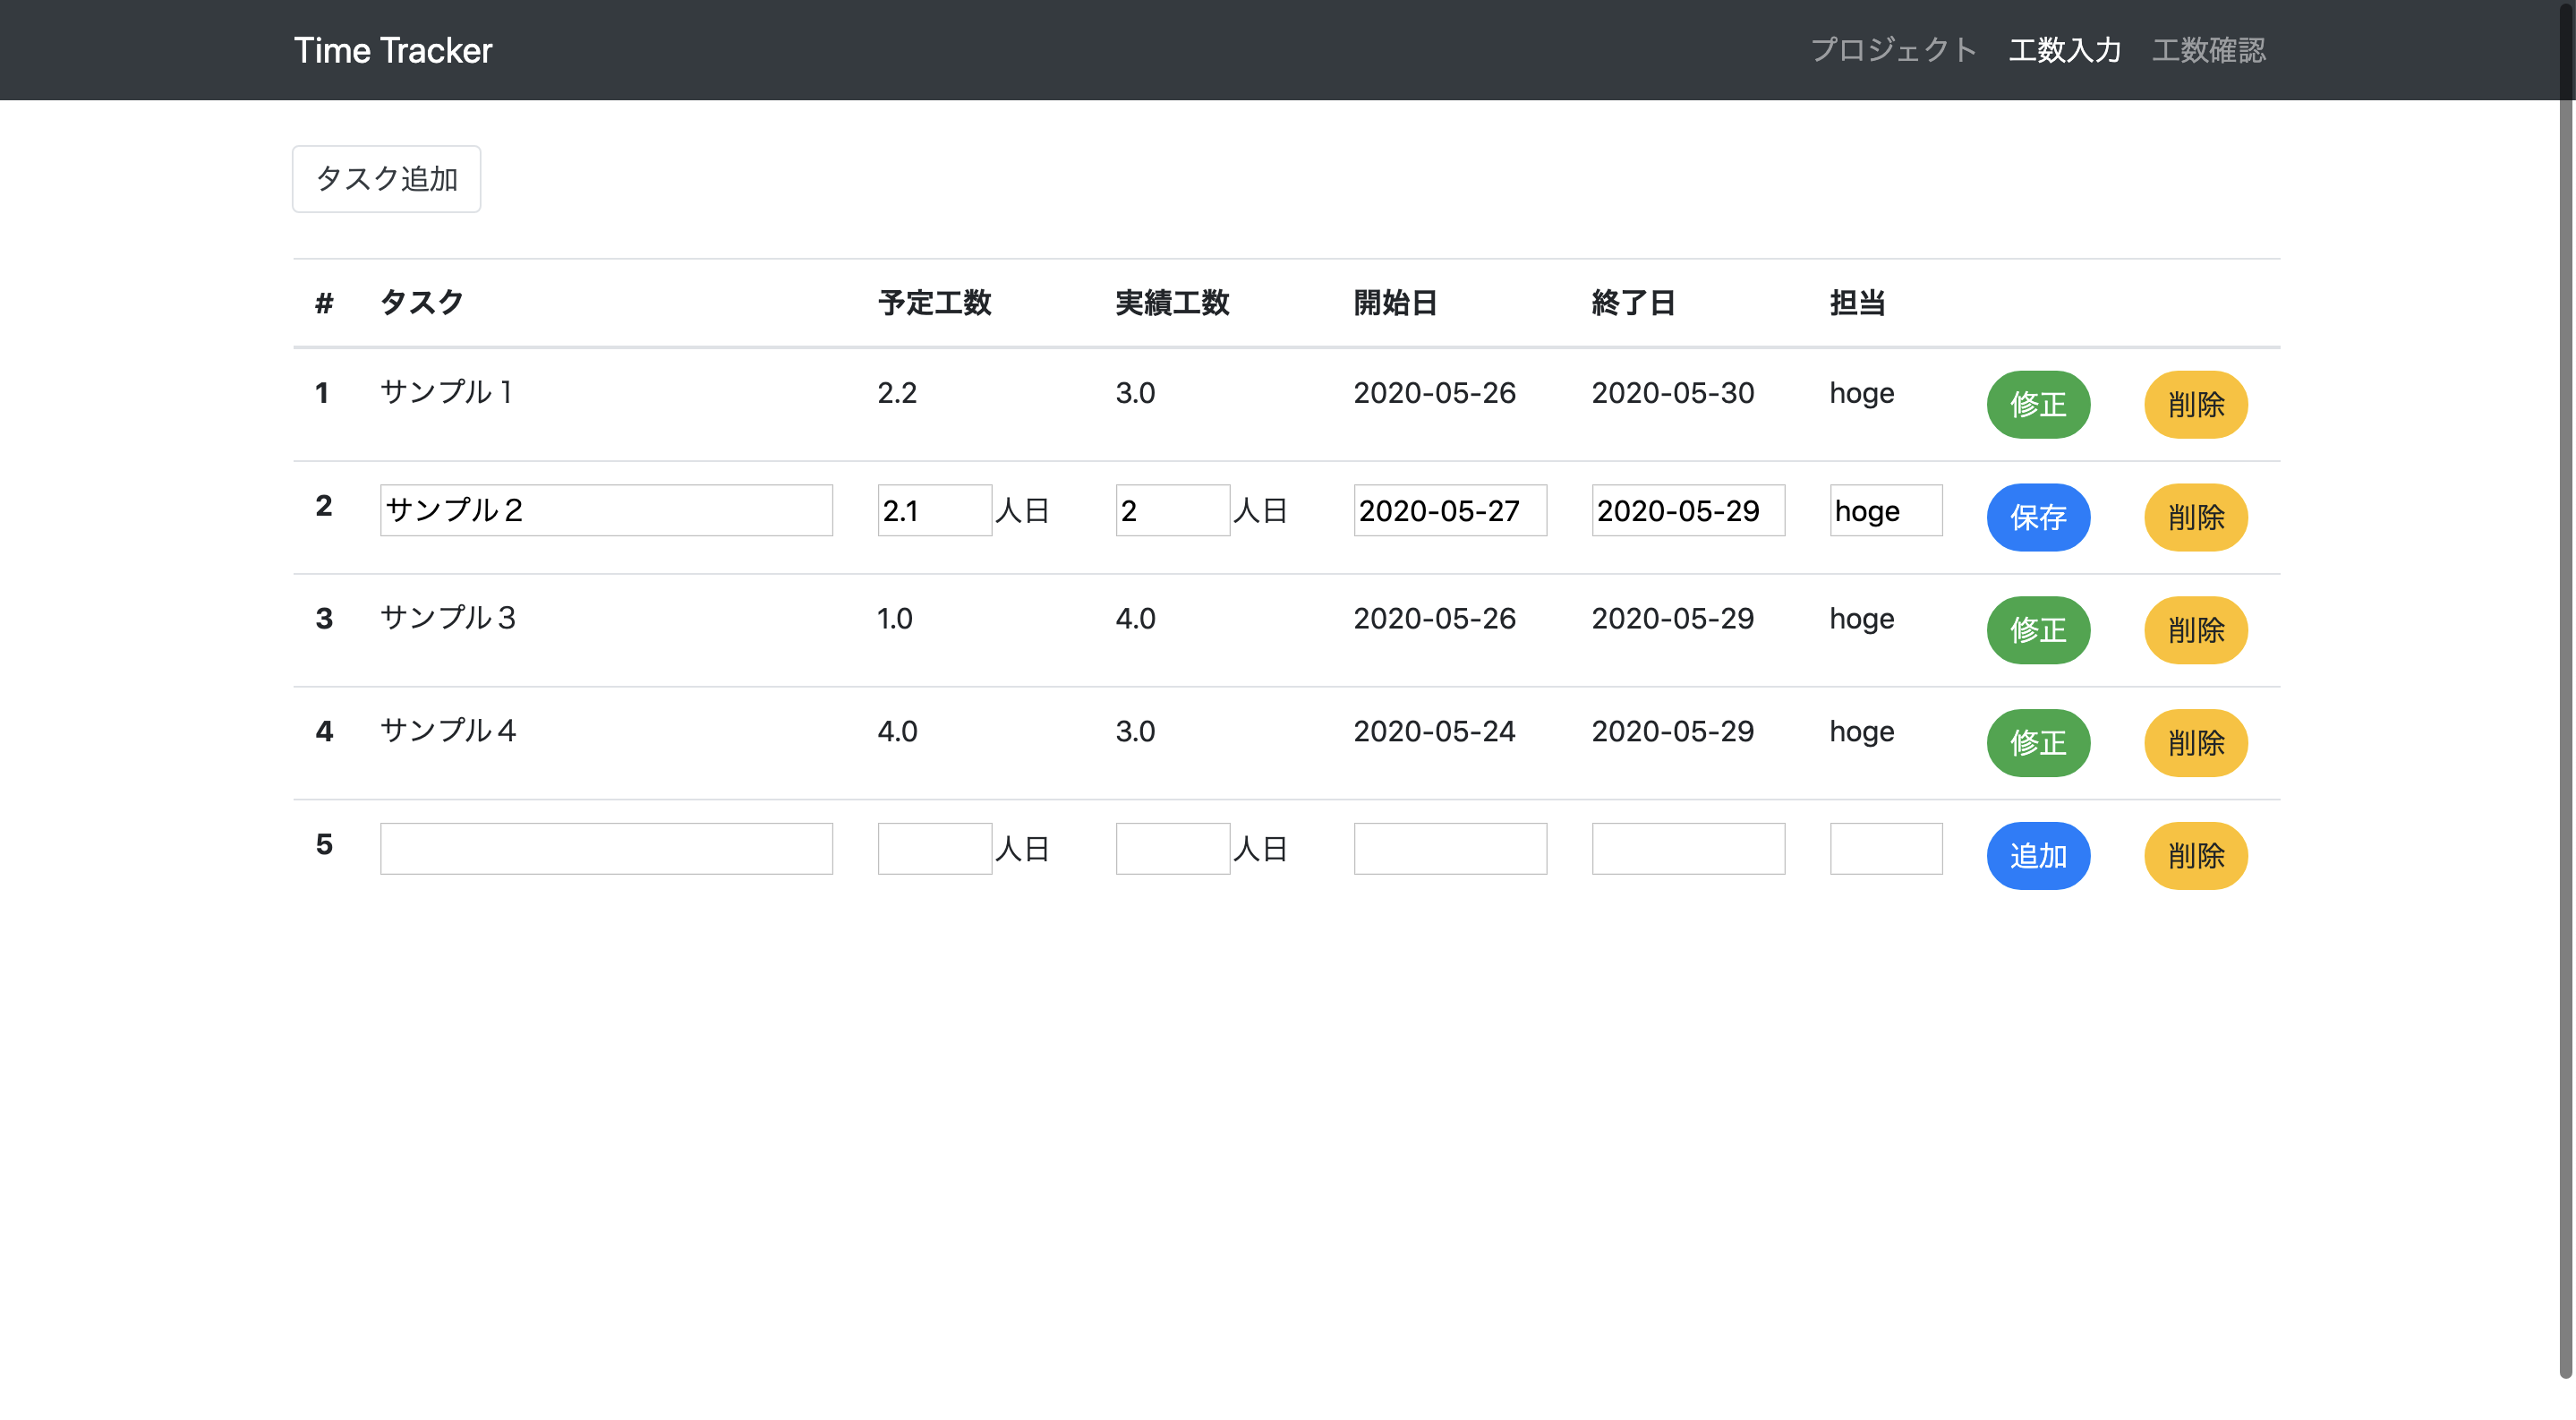
Task: Click 削除 button in row 5
Action: click(2196, 856)
